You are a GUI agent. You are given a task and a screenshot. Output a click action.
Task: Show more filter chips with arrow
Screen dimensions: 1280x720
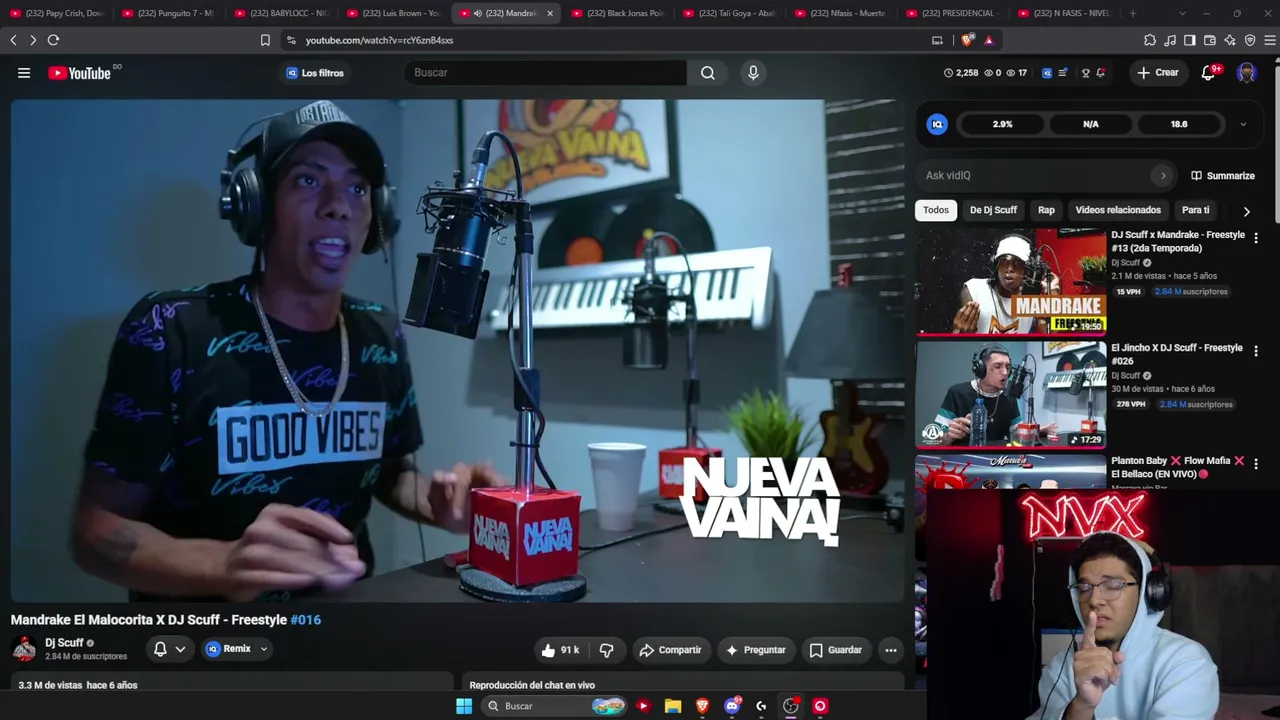coord(1246,211)
